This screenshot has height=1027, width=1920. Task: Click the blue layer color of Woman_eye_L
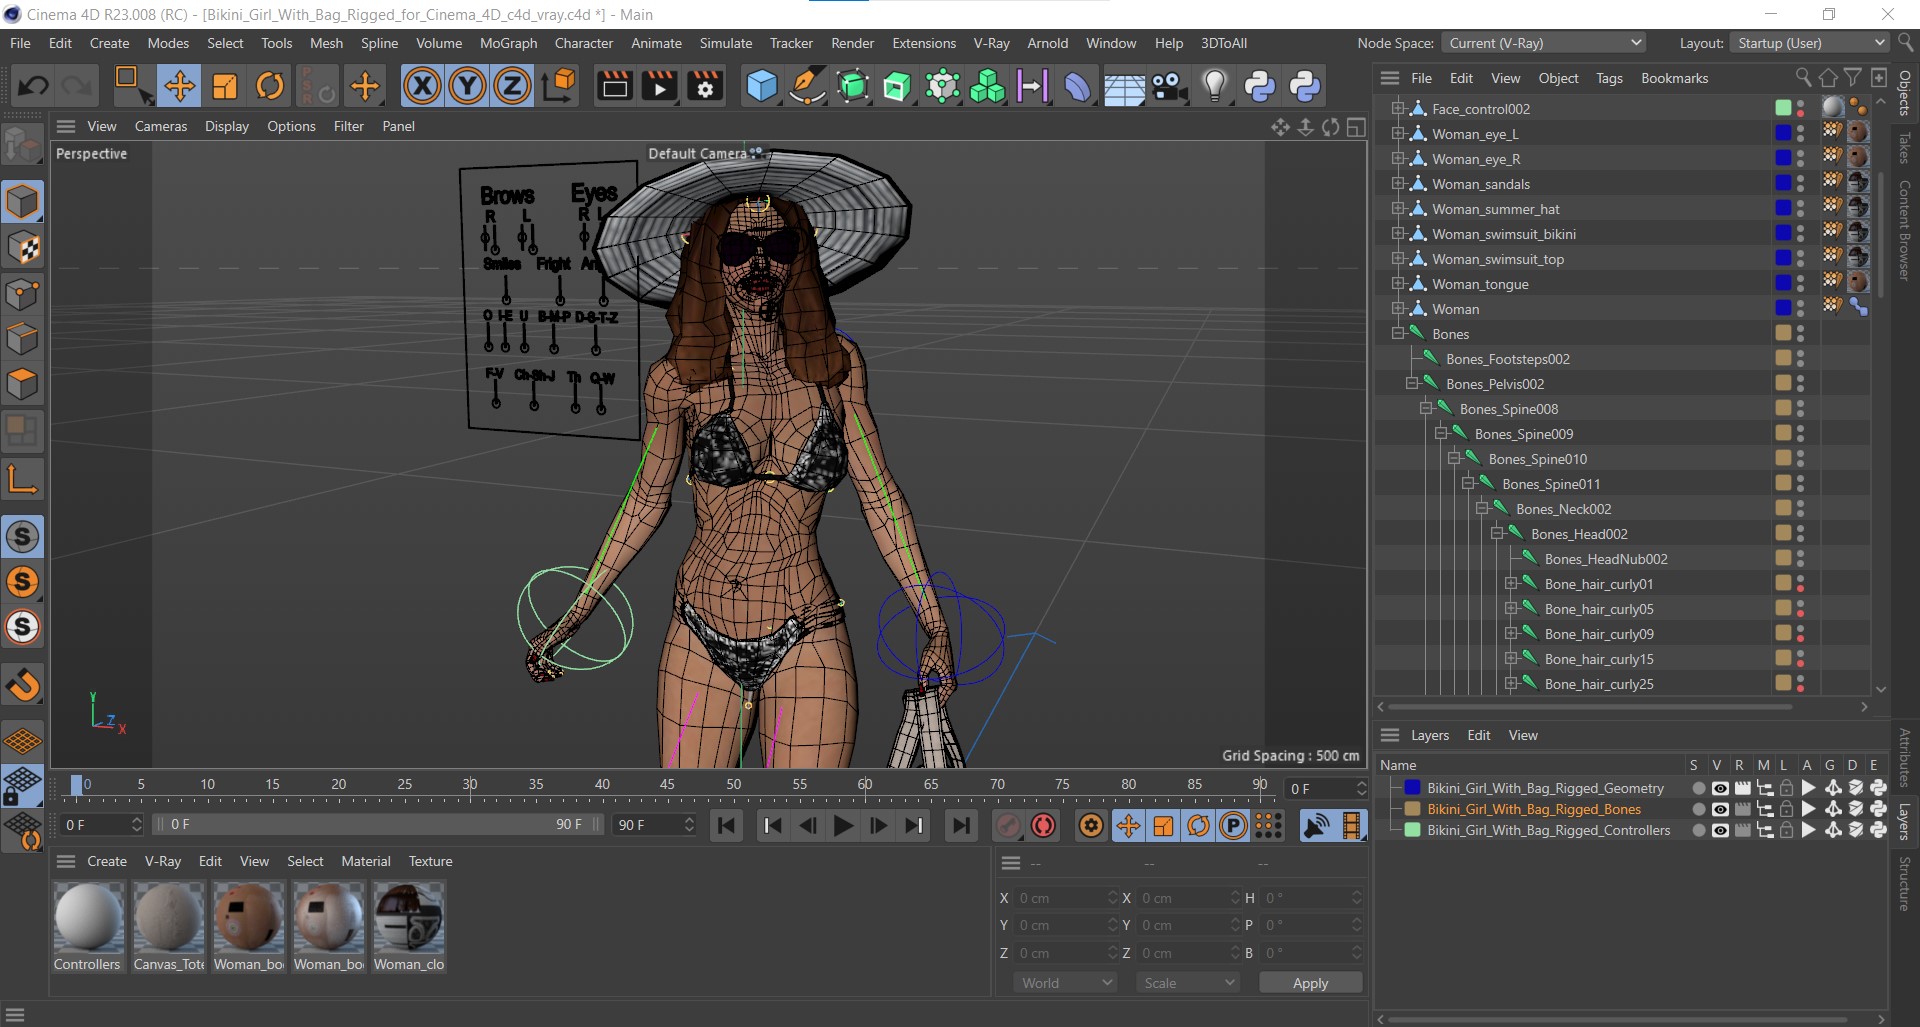(1783, 133)
